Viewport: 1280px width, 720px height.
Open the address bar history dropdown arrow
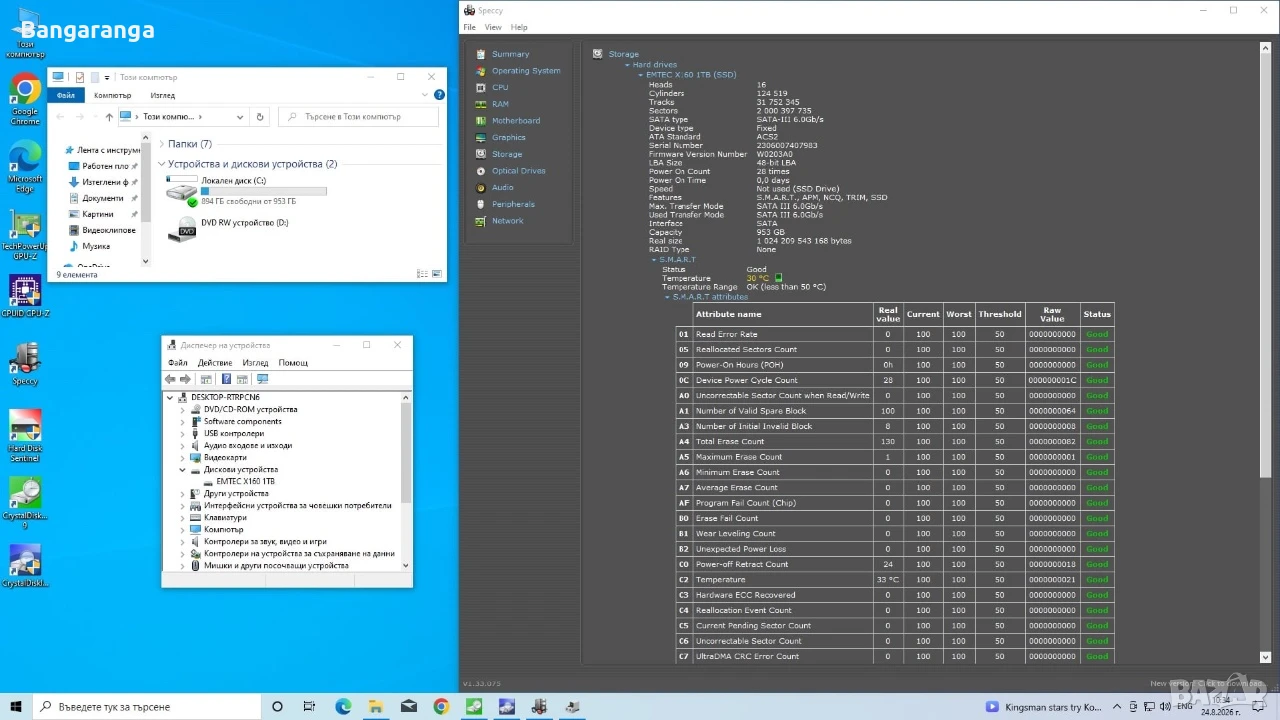coord(240,117)
